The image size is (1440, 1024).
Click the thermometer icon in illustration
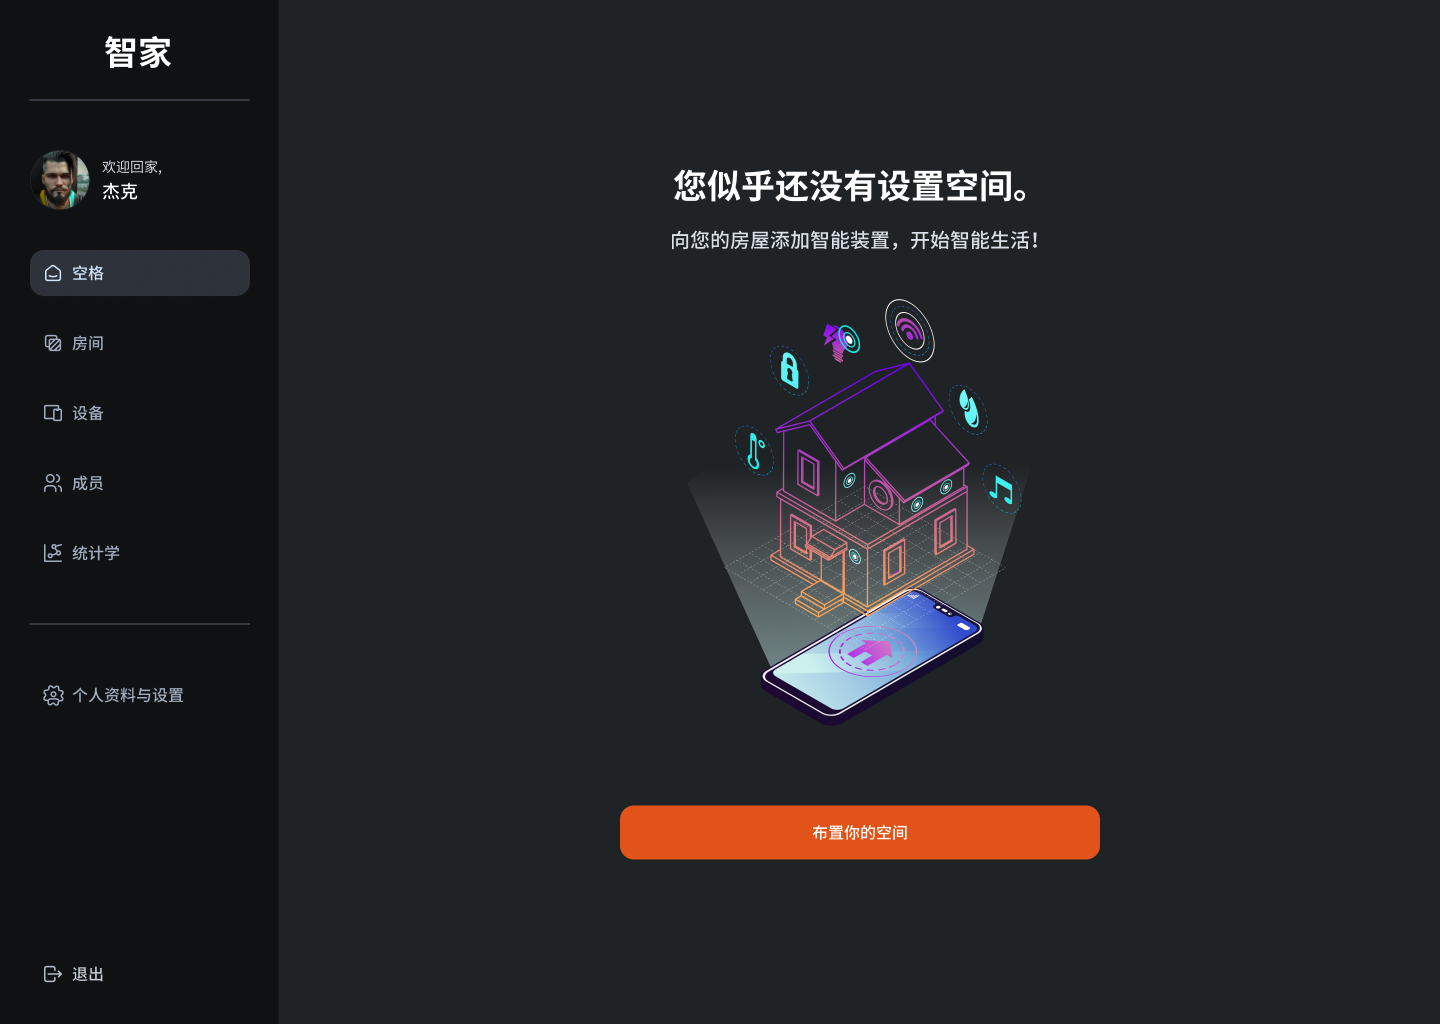[755, 451]
